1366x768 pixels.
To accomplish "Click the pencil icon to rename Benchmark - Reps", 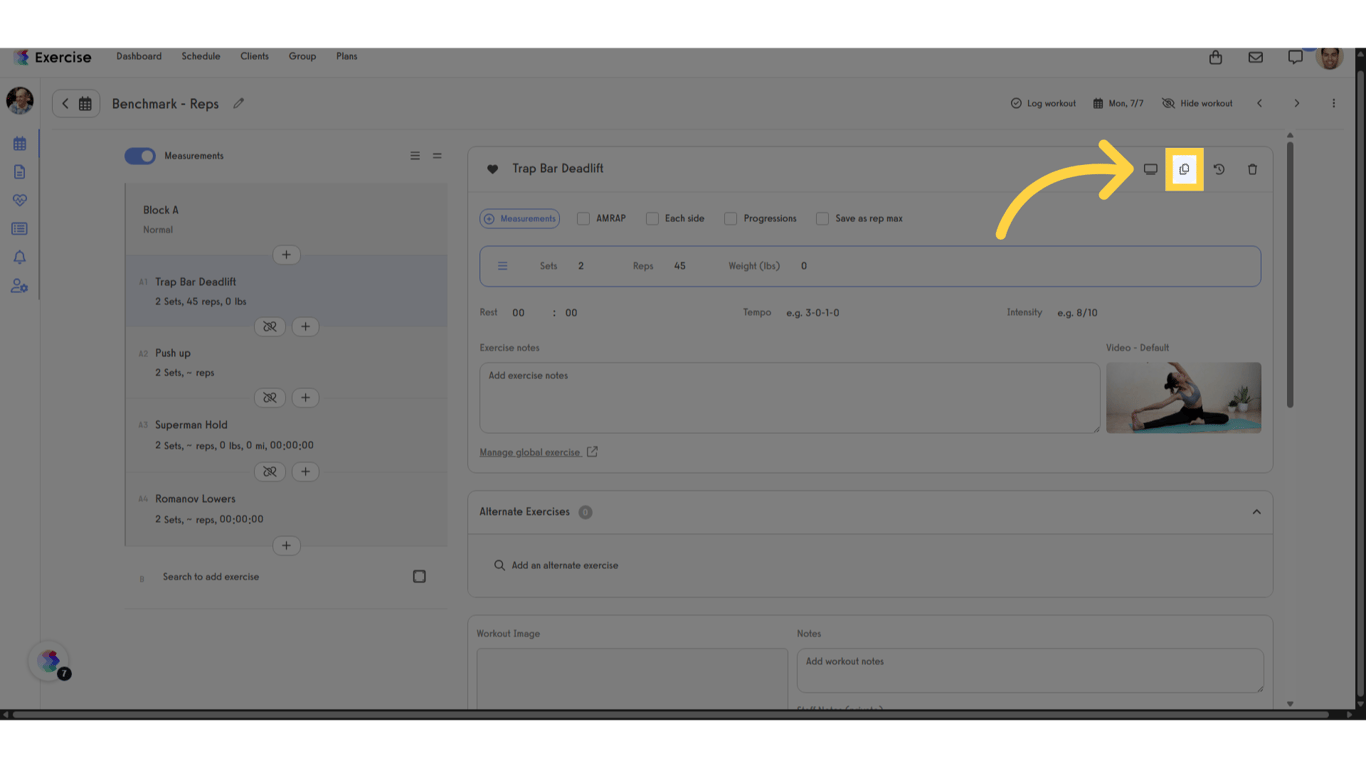I will [238, 104].
